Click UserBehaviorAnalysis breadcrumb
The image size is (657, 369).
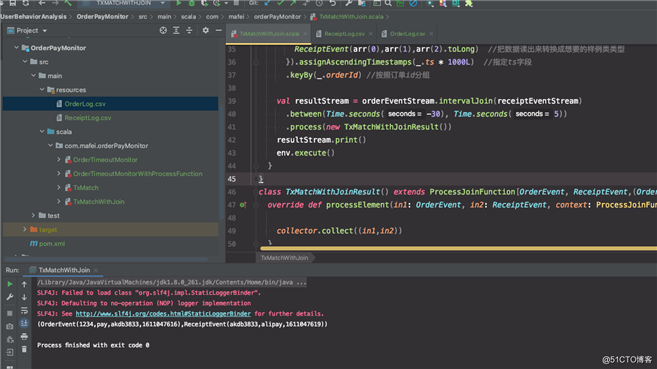(33, 17)
